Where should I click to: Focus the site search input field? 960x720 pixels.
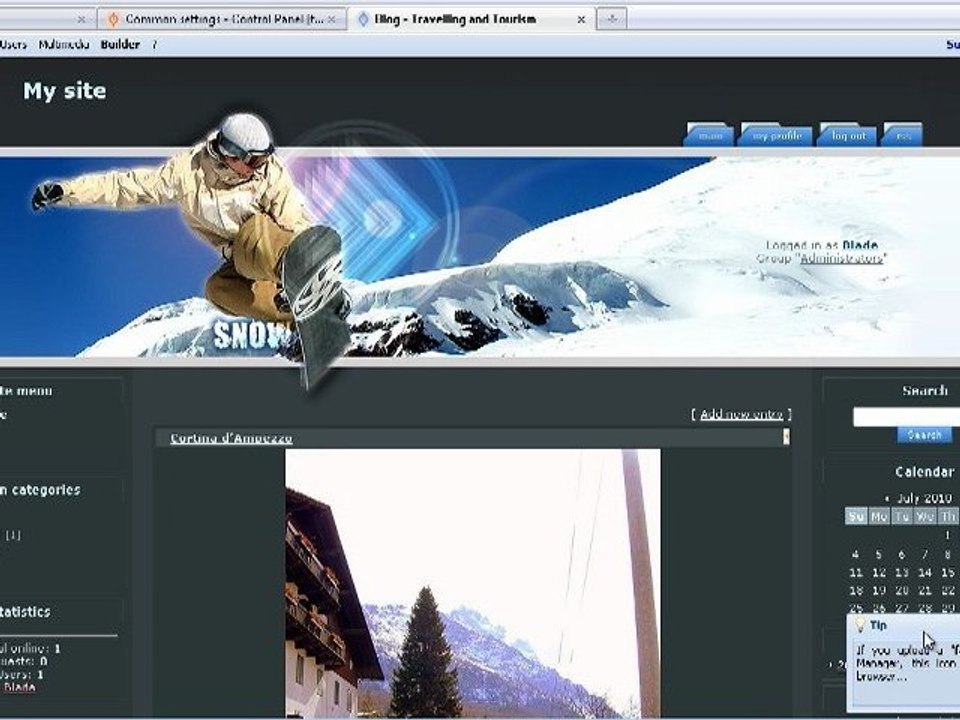(x=906, y=417)
